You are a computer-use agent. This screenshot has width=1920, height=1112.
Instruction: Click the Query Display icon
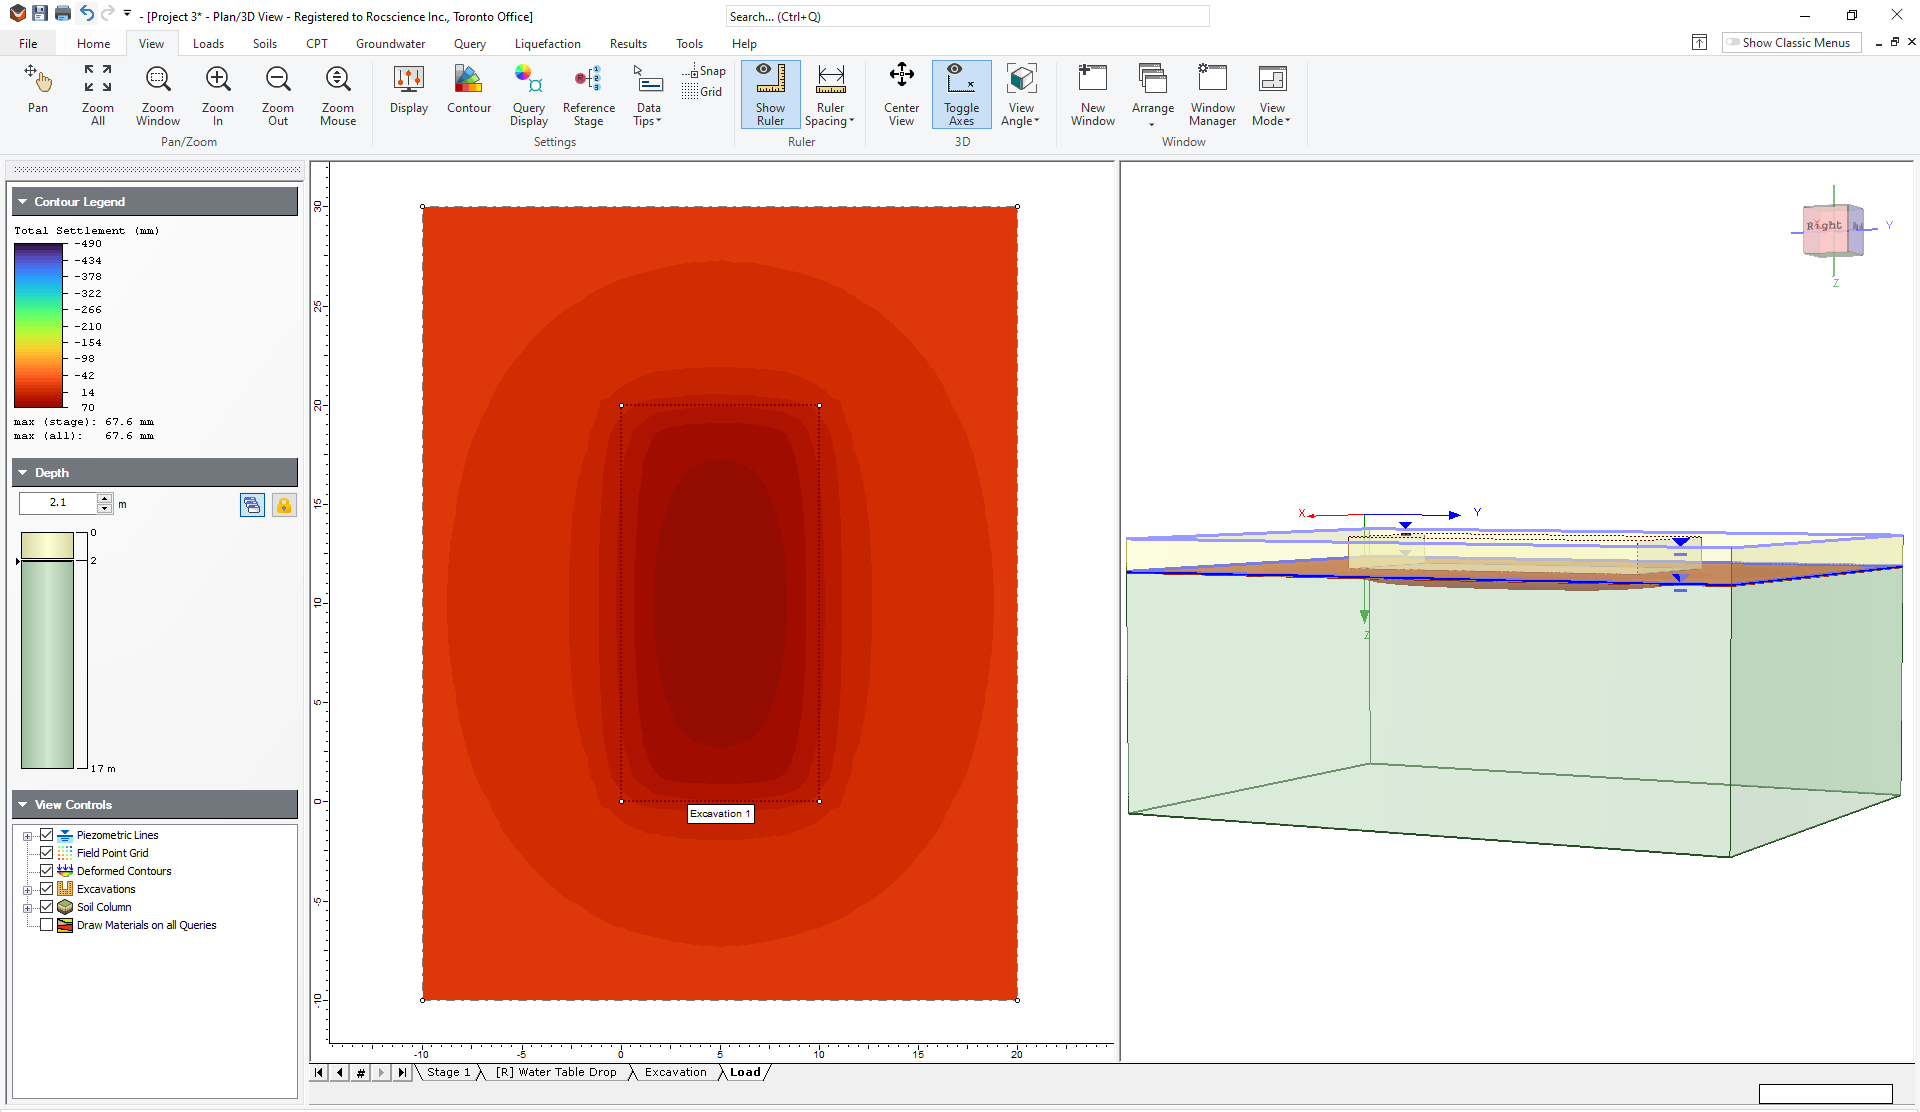(528, 95)
